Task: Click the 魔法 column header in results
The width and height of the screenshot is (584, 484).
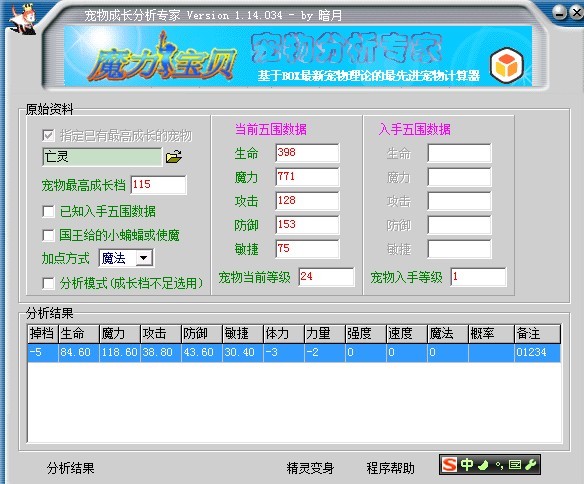Action: pos(447,334)
